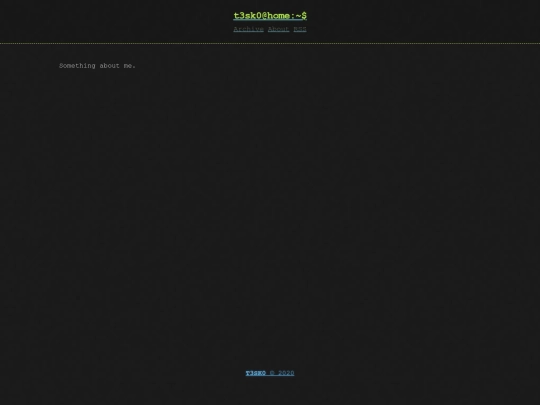540x405 pixels.
Task: Open the About navigation link
Action: pyautogui.click(x=279, y=29)
